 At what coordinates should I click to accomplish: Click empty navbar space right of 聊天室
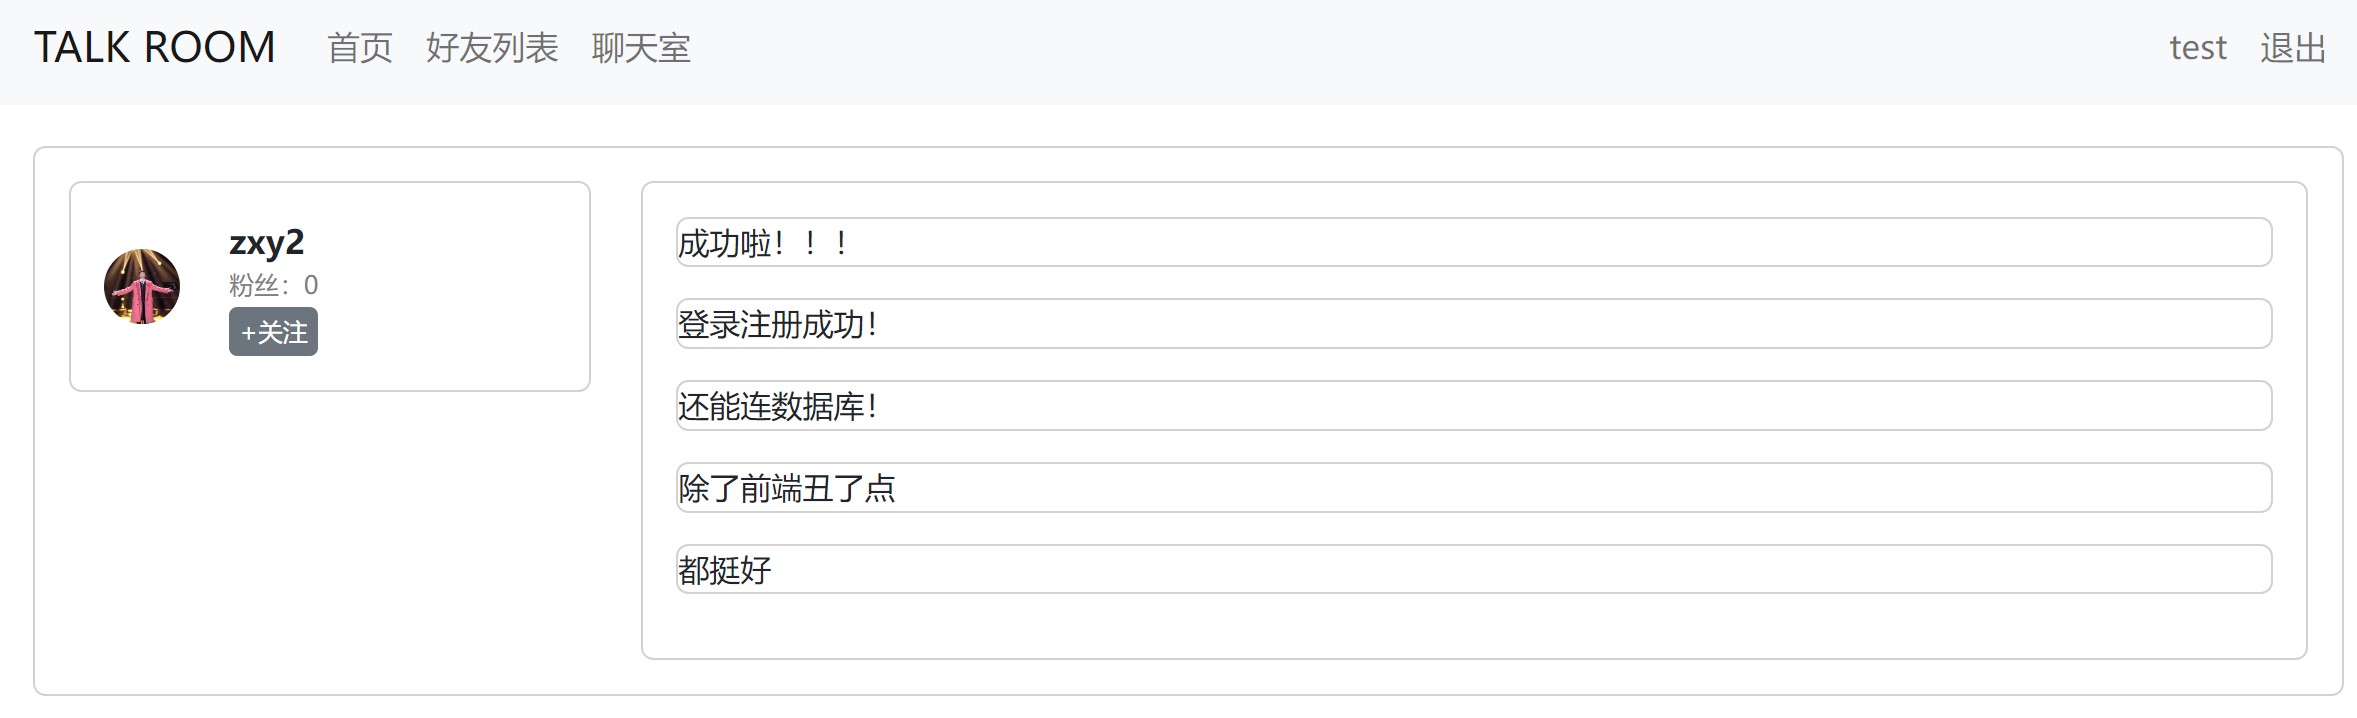(1400, 50)
